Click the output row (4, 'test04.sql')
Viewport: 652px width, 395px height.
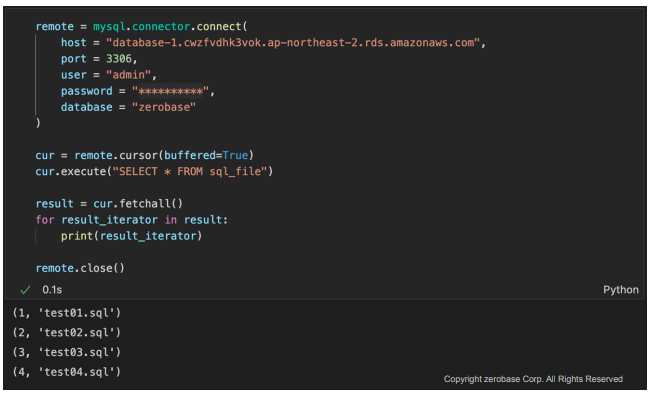point(67,372)
